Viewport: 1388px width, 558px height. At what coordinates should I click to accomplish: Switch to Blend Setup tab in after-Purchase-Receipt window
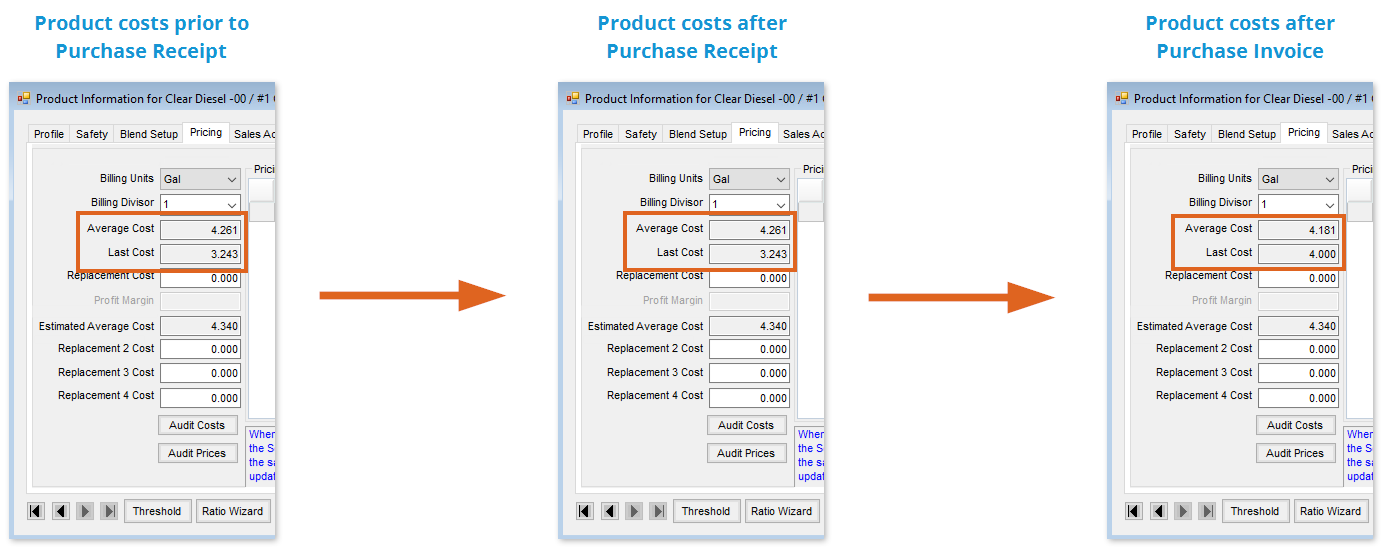[x=697, y=134]
